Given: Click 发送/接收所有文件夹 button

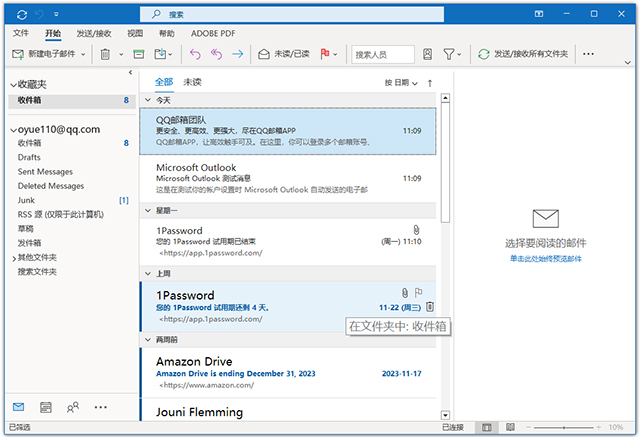Looking at the screenshot, I should tap(523, 54).
